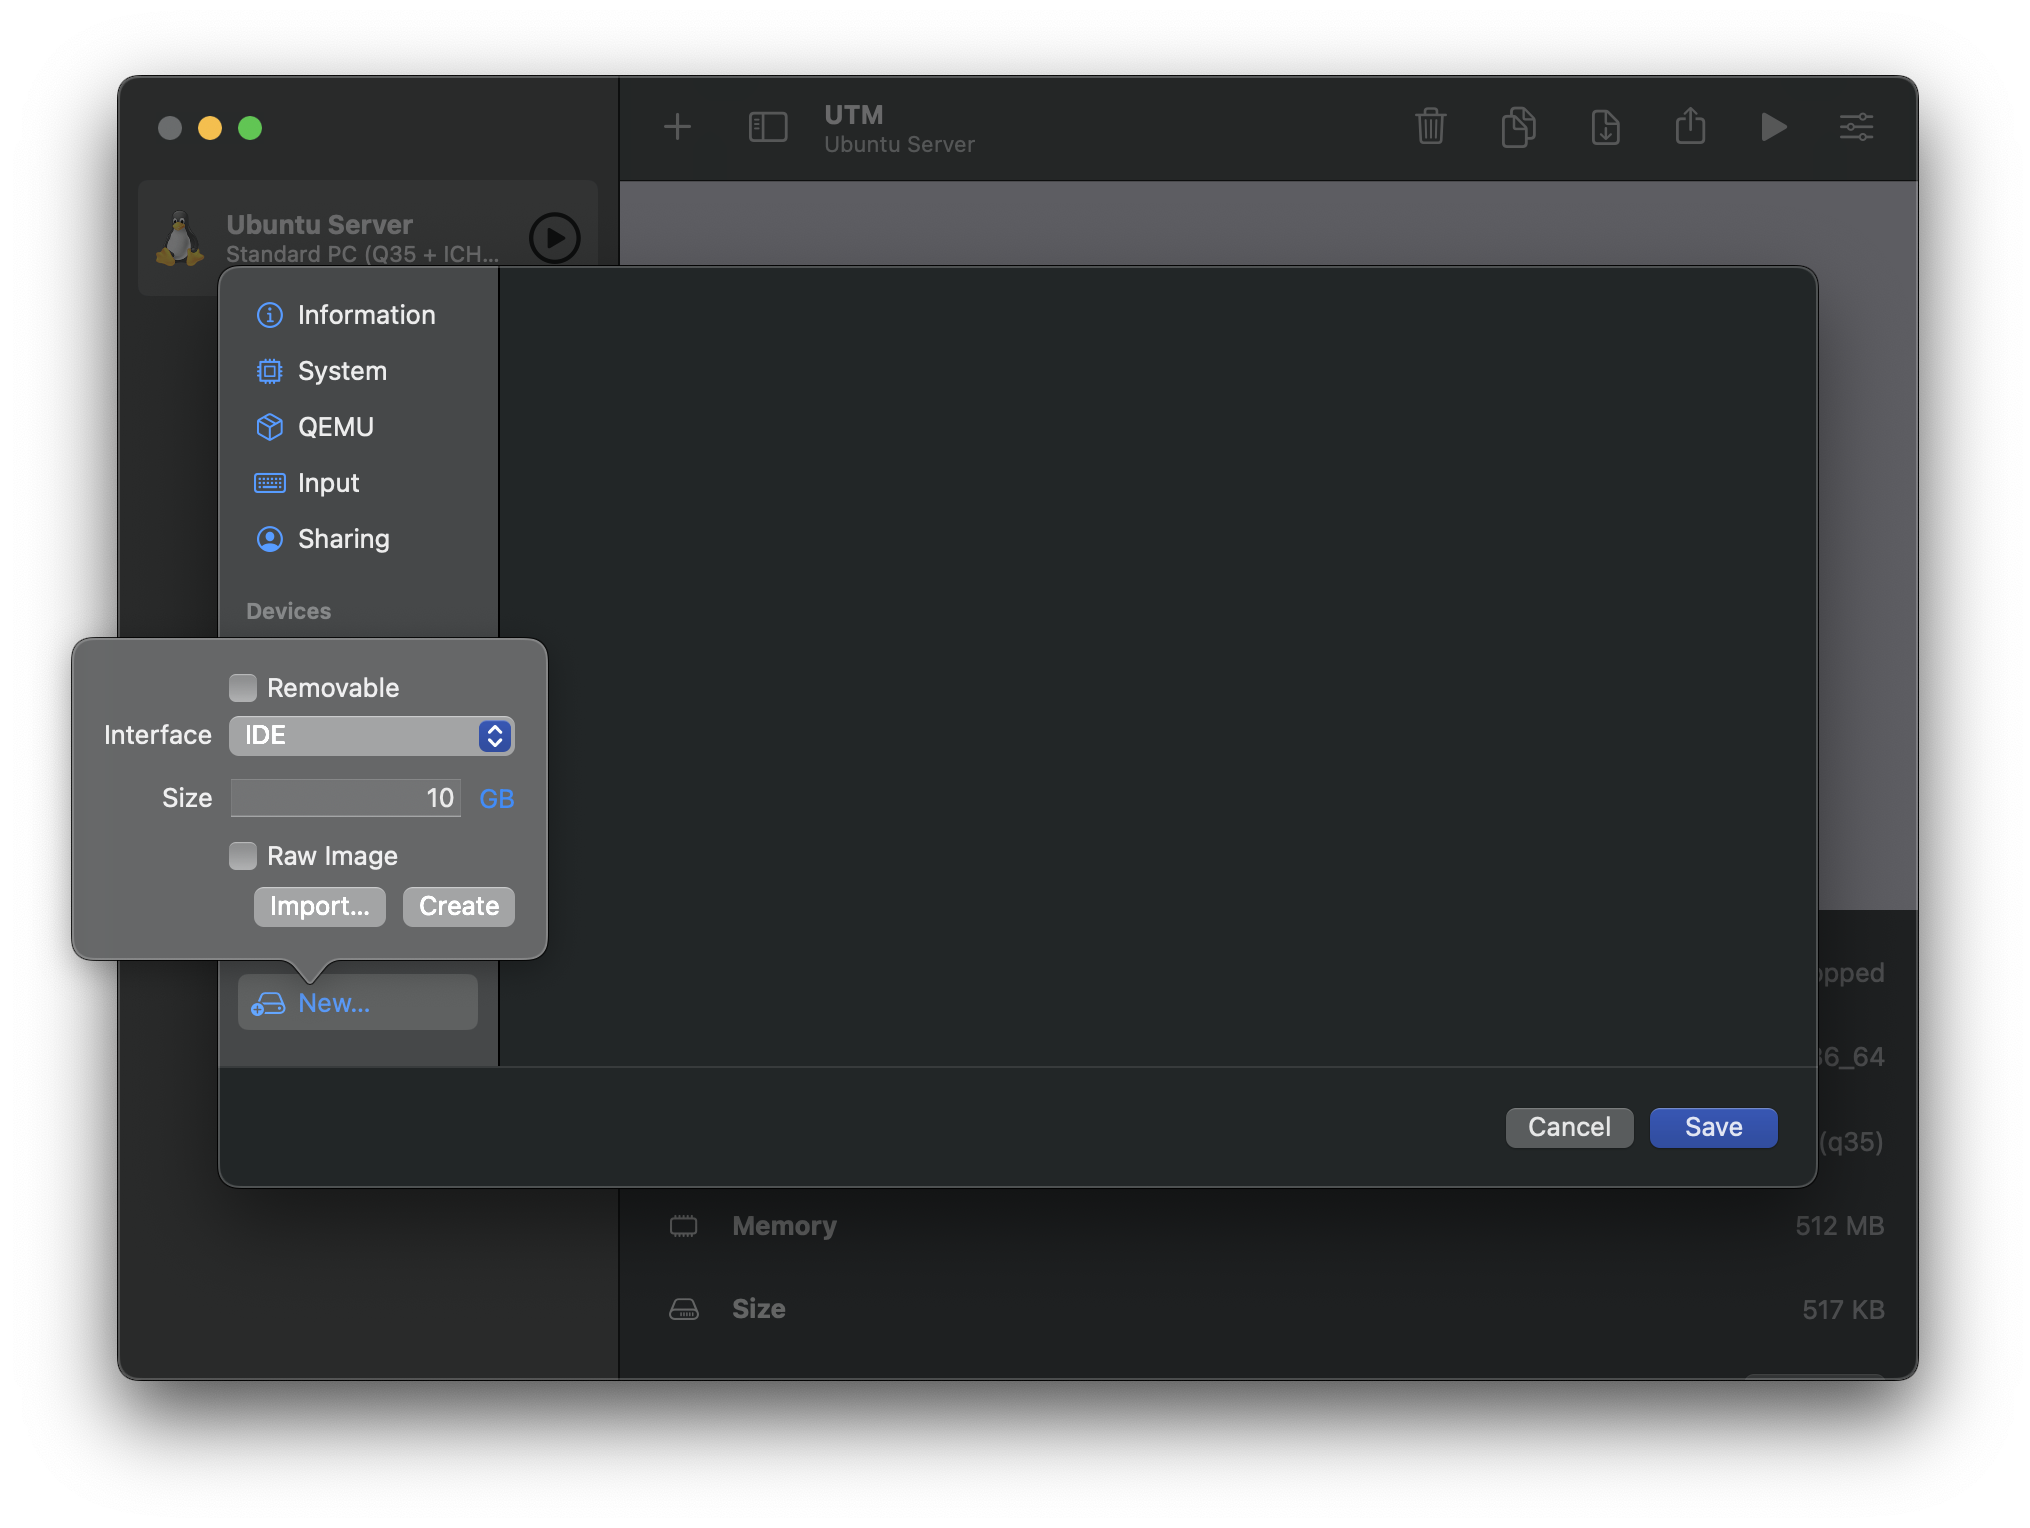Click the Devices section header

[288, 611]
